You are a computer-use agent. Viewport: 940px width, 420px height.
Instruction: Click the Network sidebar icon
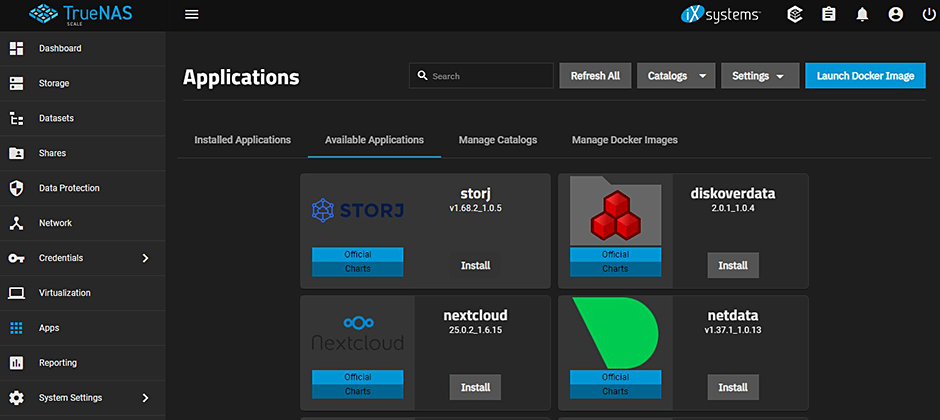(16, 223)
